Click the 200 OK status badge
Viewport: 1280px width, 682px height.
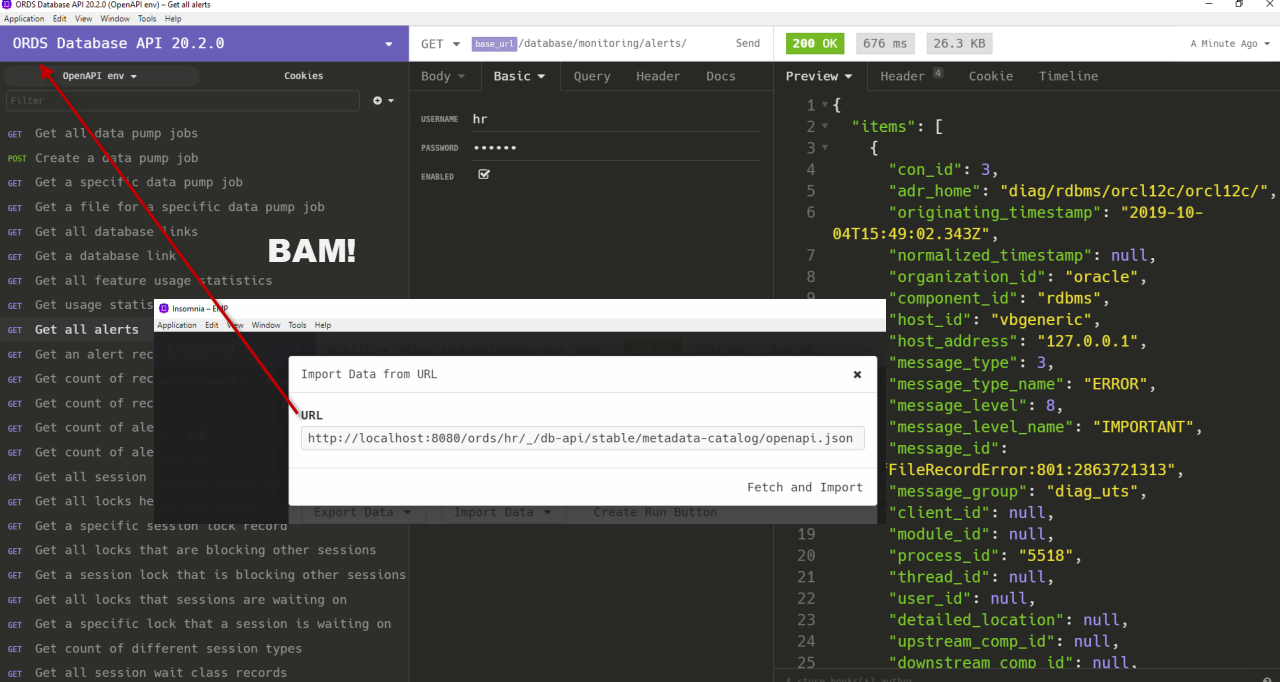pos(815,44)
